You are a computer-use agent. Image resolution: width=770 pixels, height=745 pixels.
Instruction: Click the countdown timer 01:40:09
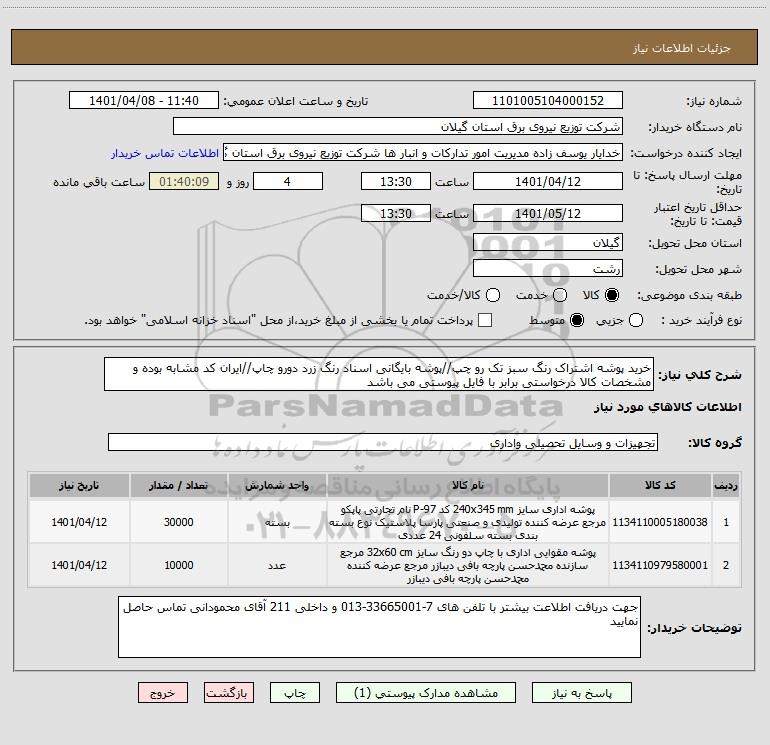[184, 181]
